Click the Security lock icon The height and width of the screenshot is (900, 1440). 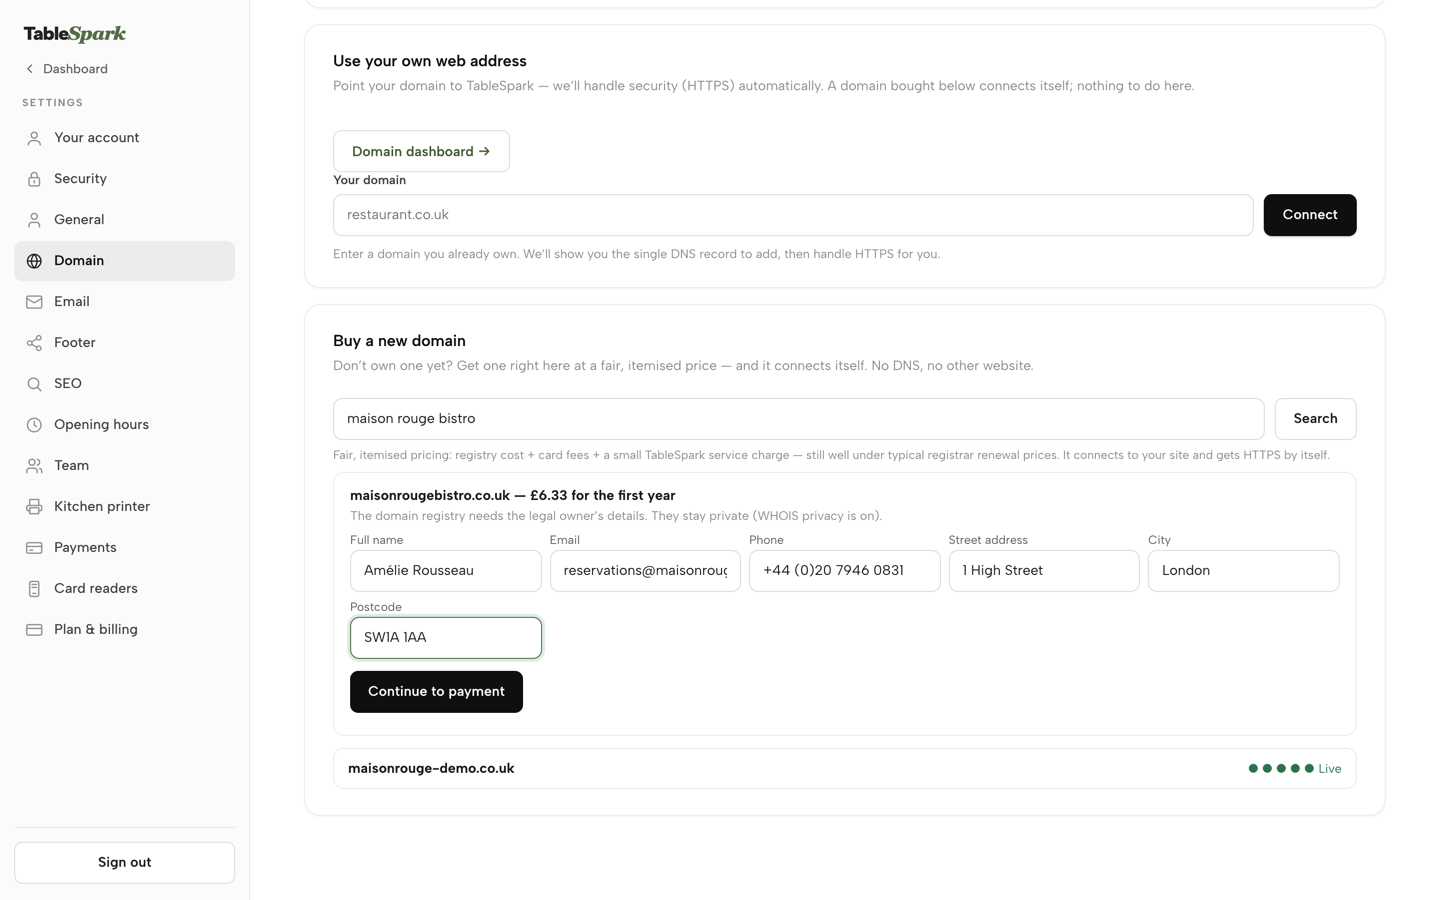34,179
